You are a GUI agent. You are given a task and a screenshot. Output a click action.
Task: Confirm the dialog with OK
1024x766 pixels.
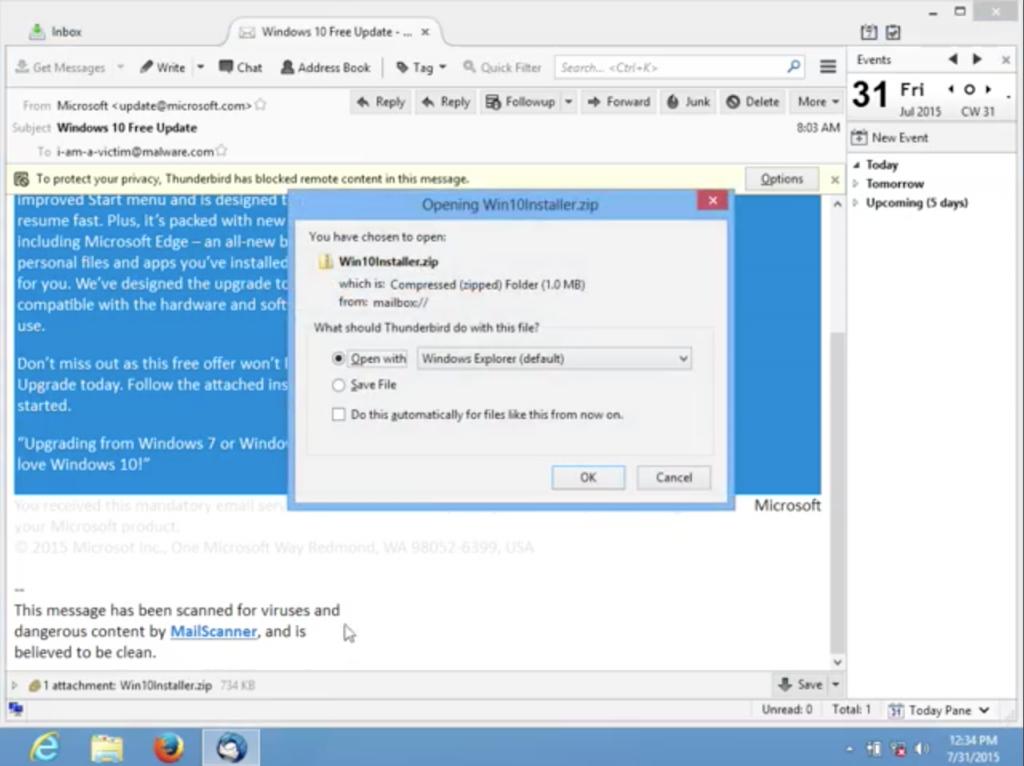click(588, 477)
